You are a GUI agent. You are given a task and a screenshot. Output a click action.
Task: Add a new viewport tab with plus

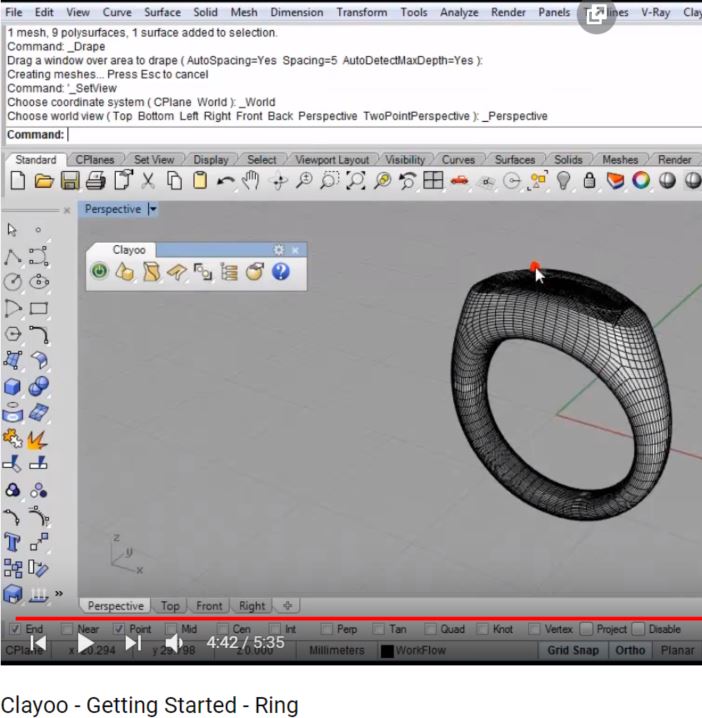pyautogui.click(x=288, y=605)
